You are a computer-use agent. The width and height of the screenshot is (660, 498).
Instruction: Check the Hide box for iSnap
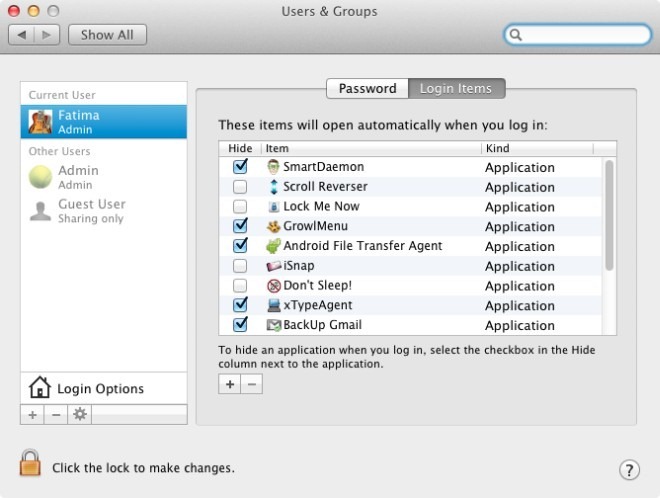tap(240, 266)
